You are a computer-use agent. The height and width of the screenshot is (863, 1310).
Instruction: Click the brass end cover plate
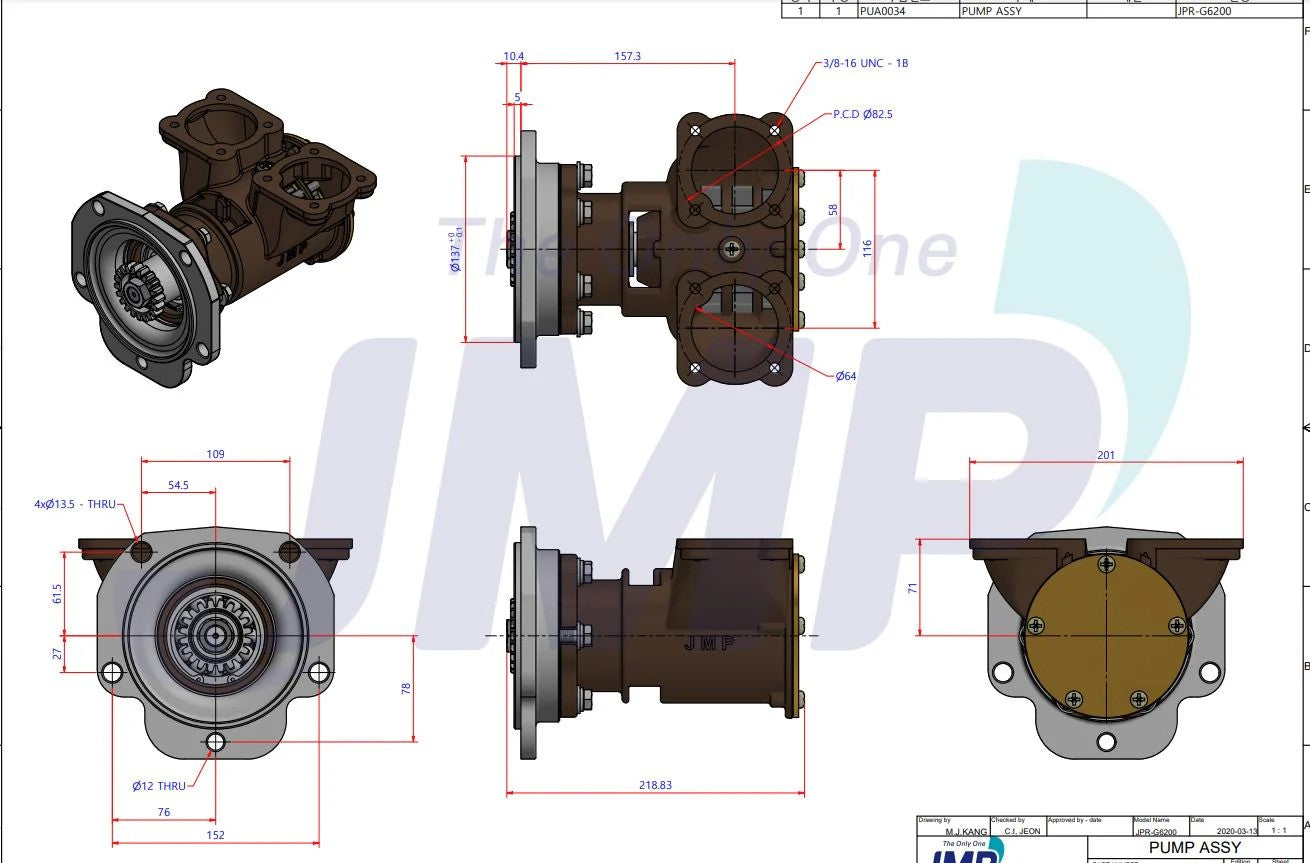point(1106,636)
